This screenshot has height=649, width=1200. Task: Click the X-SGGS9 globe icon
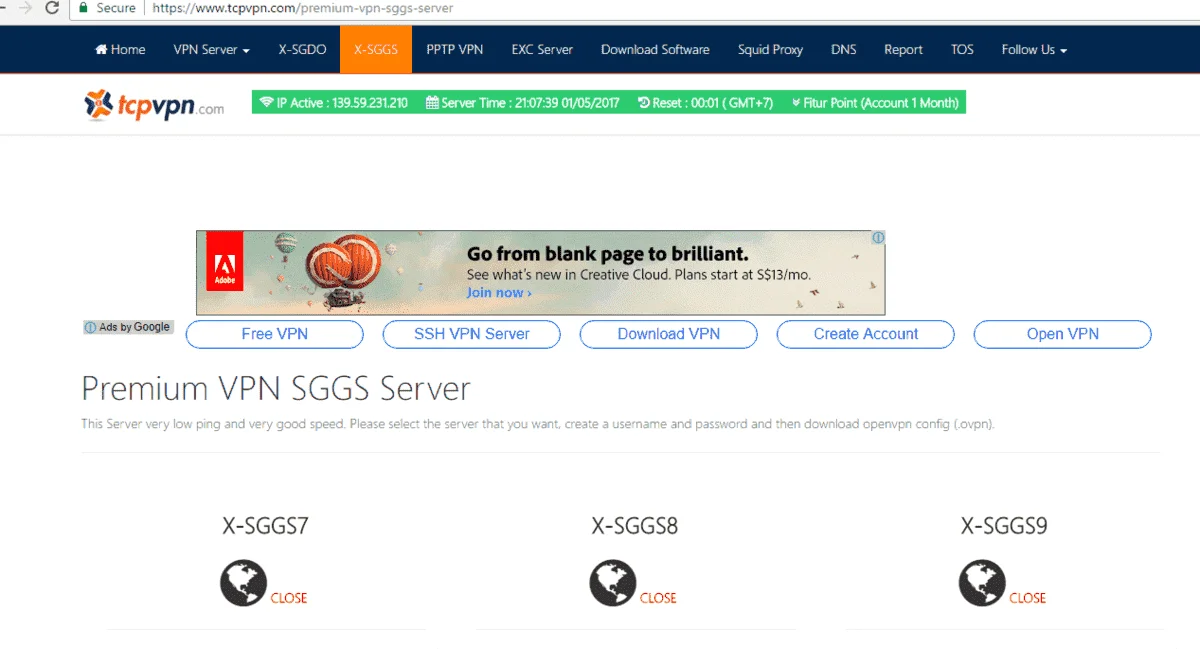tap(983, 583)
